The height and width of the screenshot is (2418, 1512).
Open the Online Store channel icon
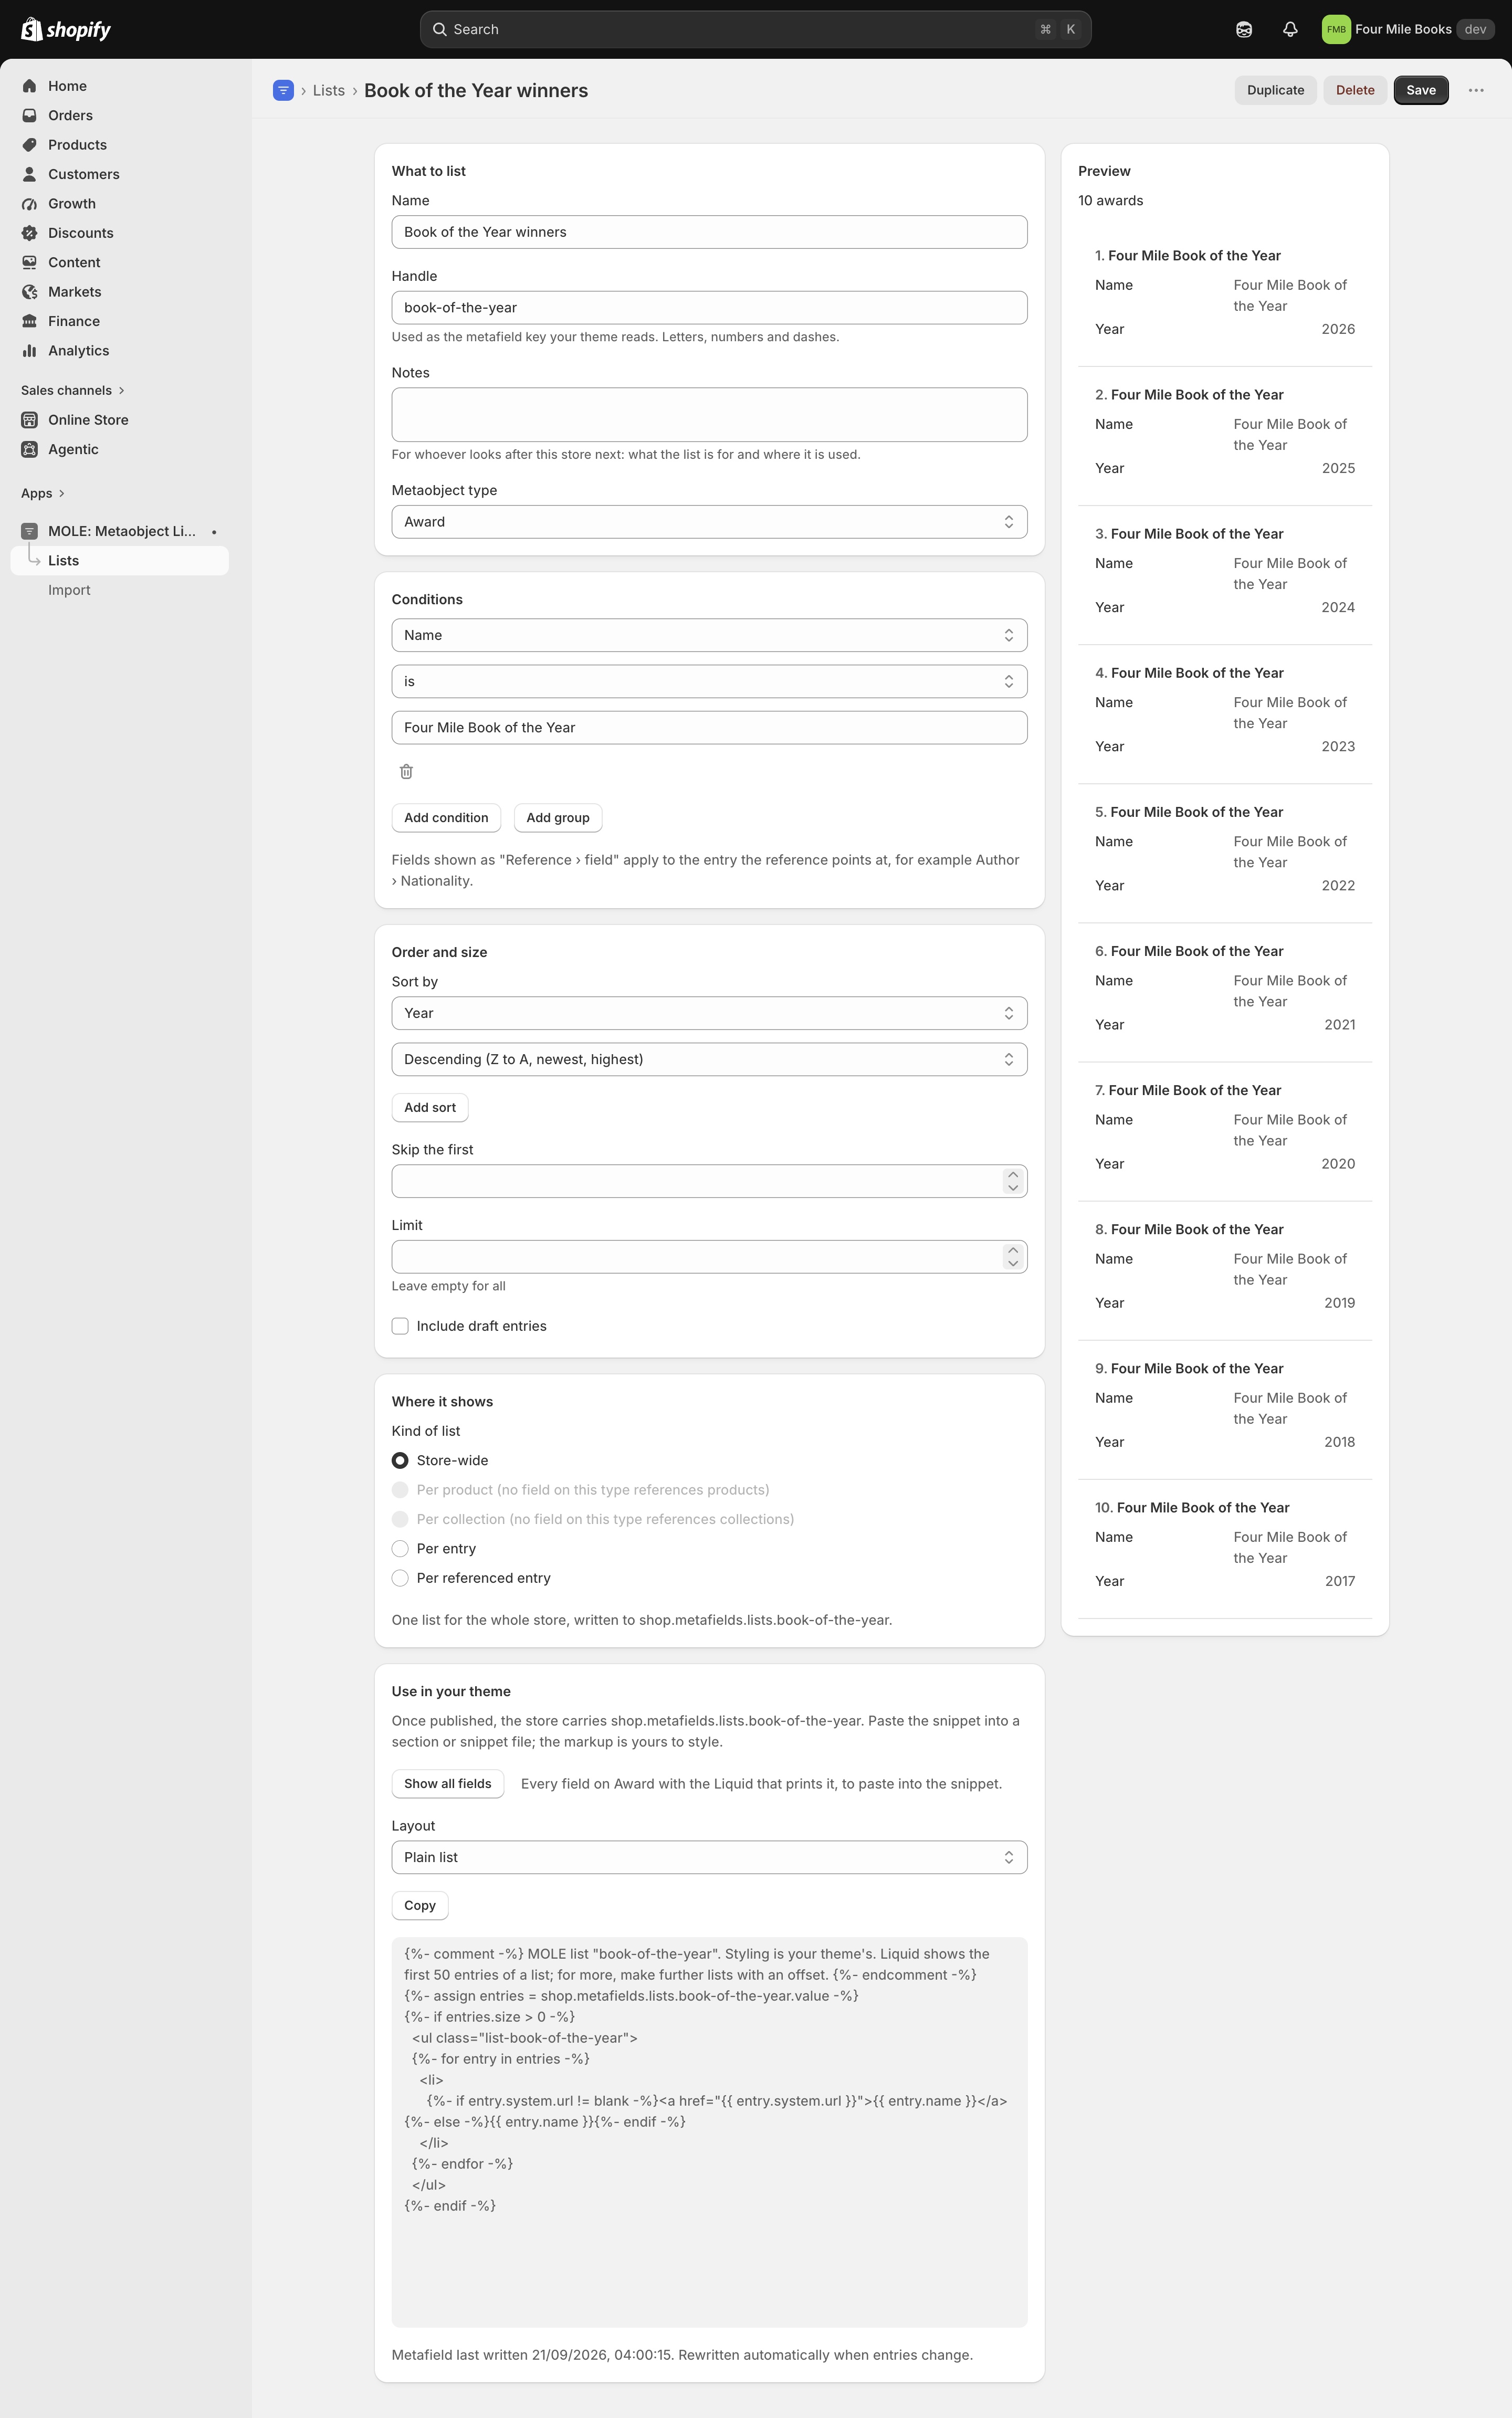(x=30, y=420)
